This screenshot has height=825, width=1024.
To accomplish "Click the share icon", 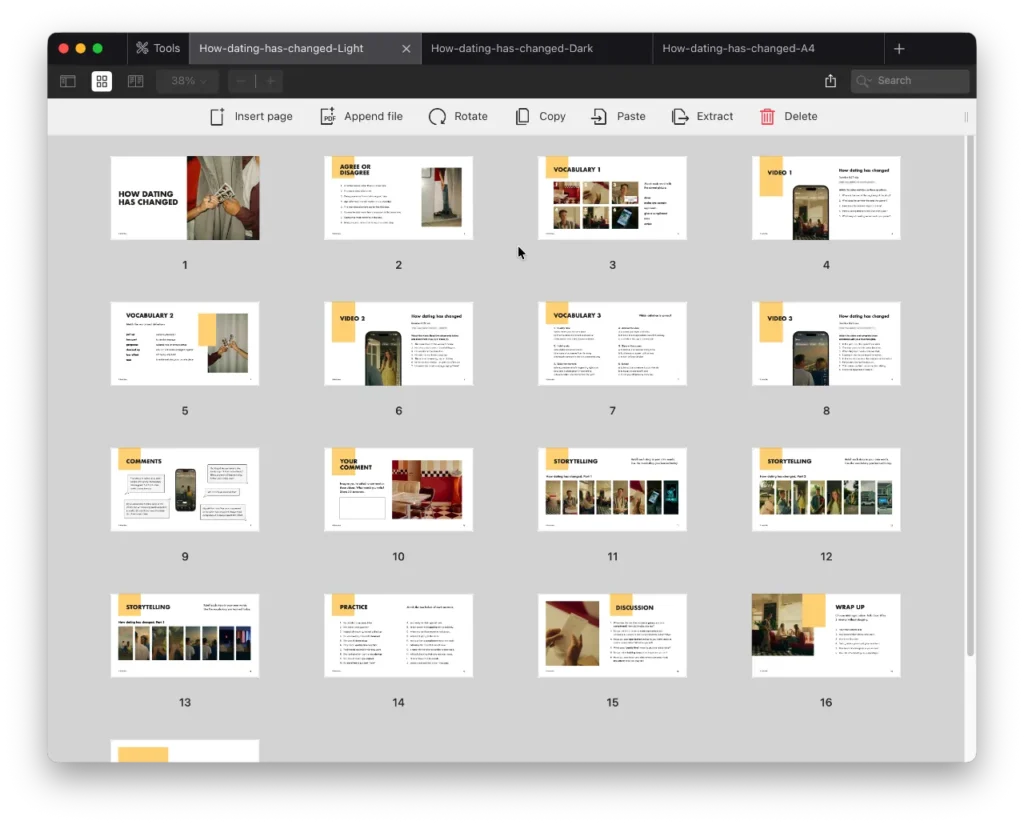I will (830, 81).
